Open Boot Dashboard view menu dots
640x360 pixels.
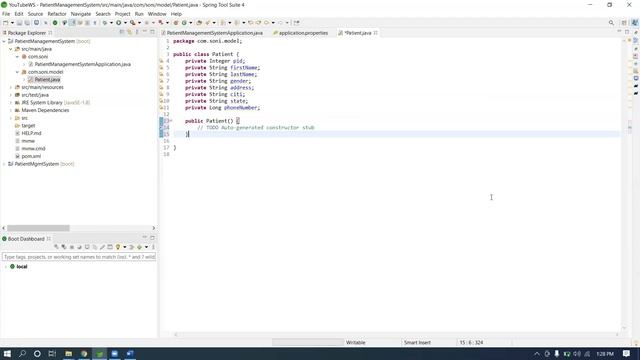click(x=153, y=247)
